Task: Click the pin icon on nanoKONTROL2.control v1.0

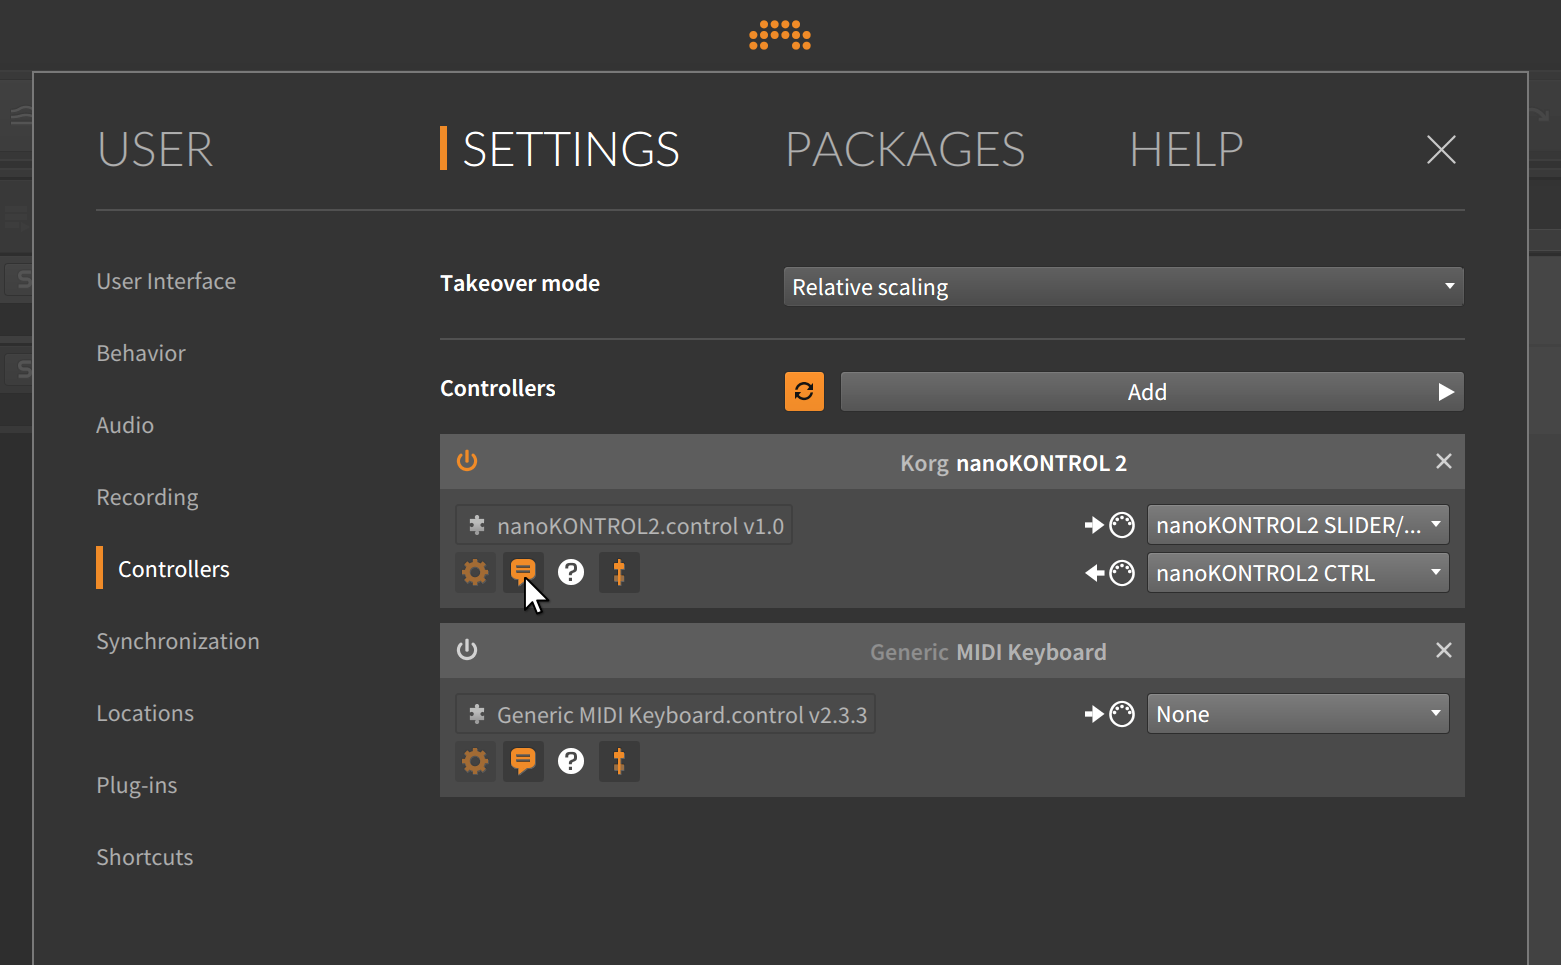Action: [x=477, y=524]
